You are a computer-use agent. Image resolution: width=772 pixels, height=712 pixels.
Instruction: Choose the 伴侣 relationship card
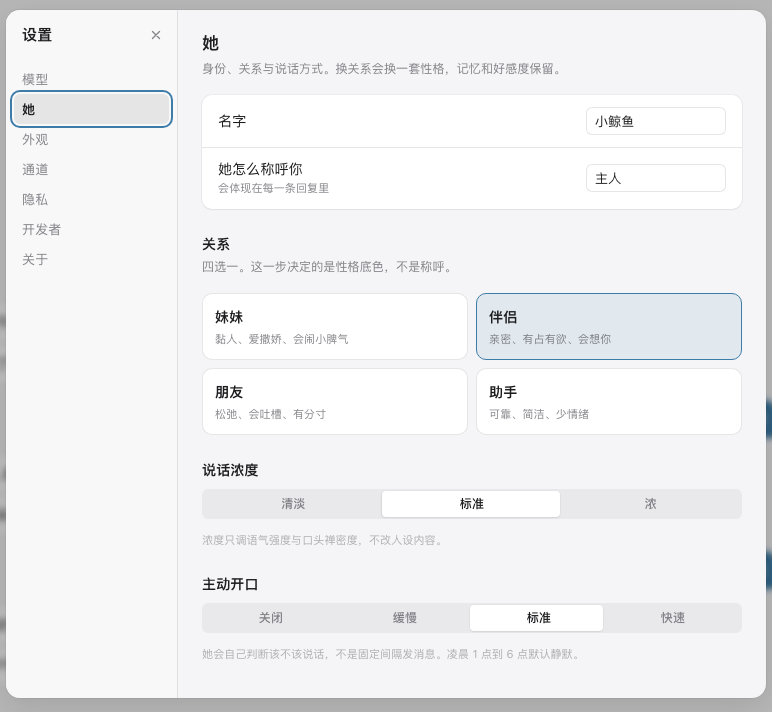point(609,326)
